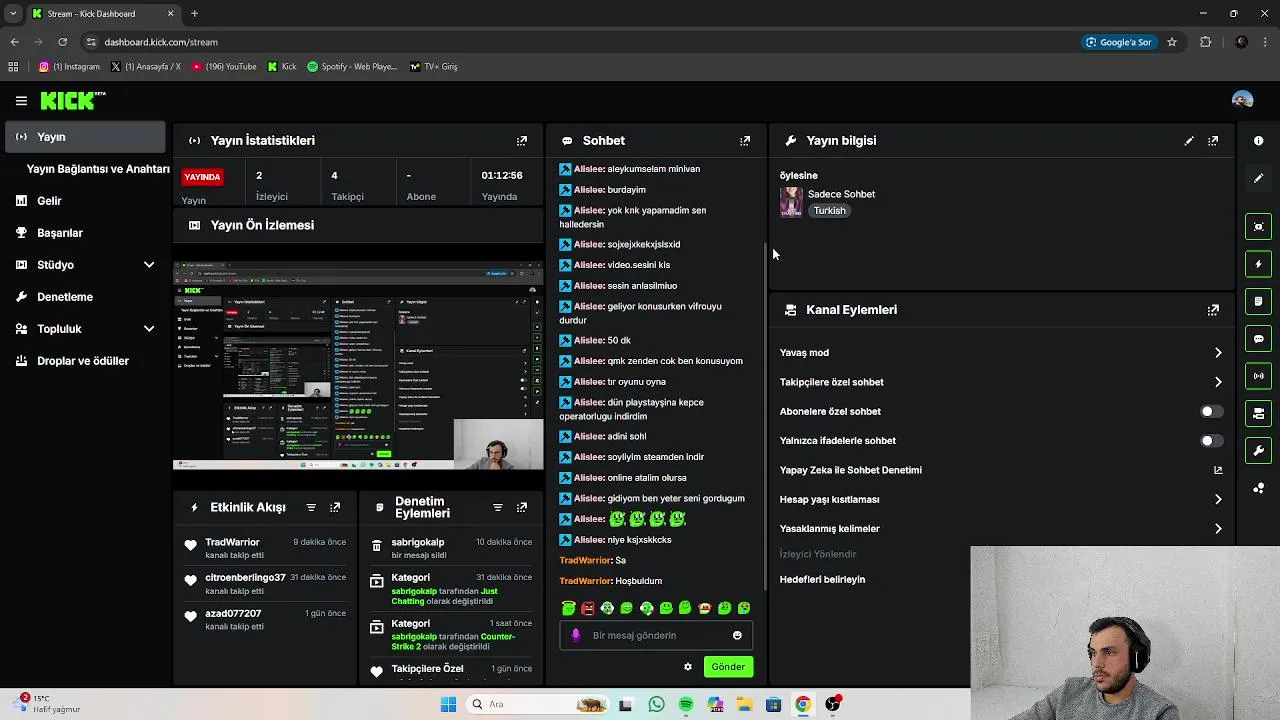This screenshot has width=1280, height=720.
Task: Select the angry red emote
Action: (588, 608)
